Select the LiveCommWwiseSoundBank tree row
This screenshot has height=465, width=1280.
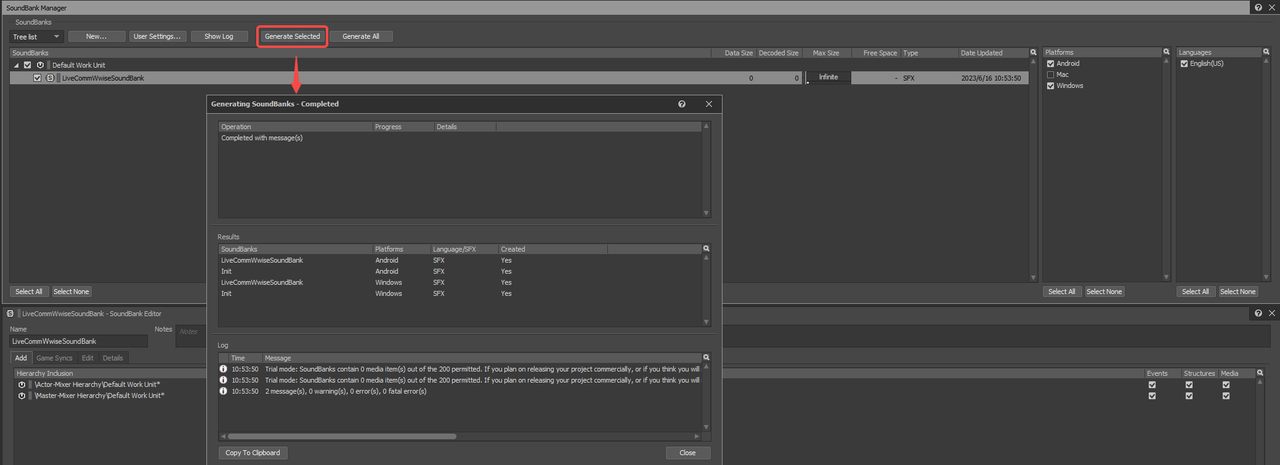click(518, 77)
